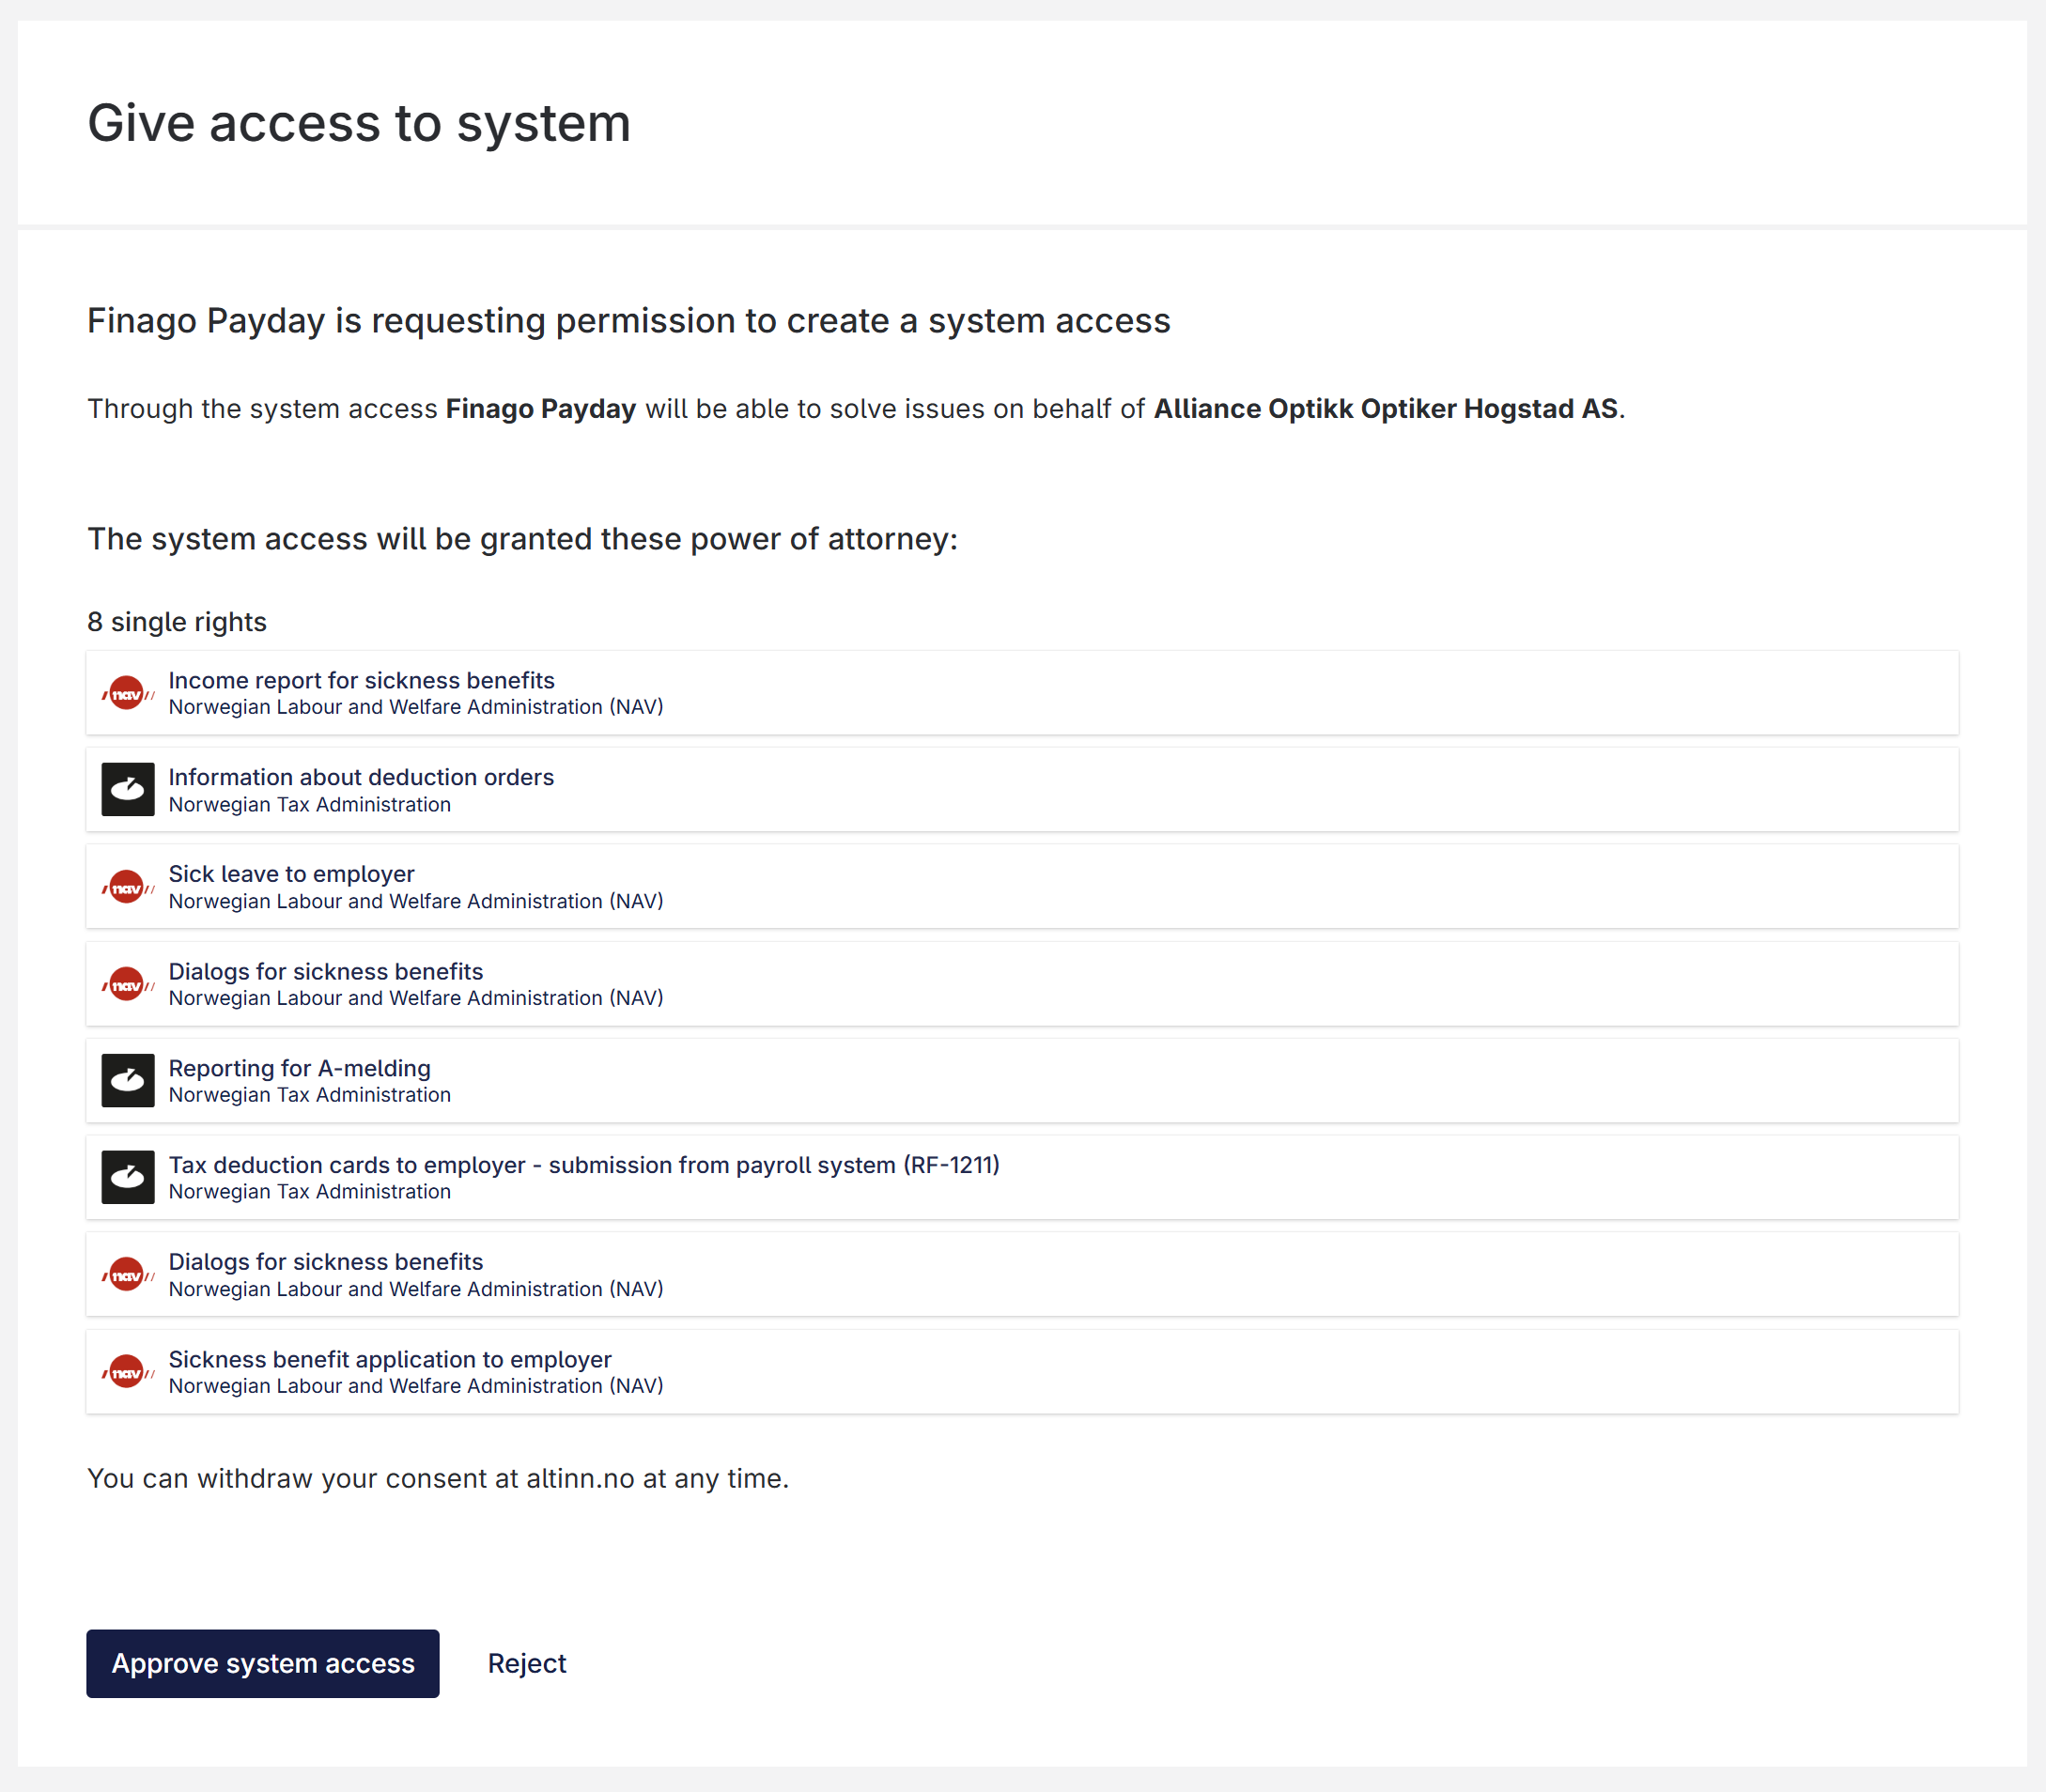This screenshot has width=2046, height=1792.
Task: Click the 8 single rights label
Action: point(177,622)
